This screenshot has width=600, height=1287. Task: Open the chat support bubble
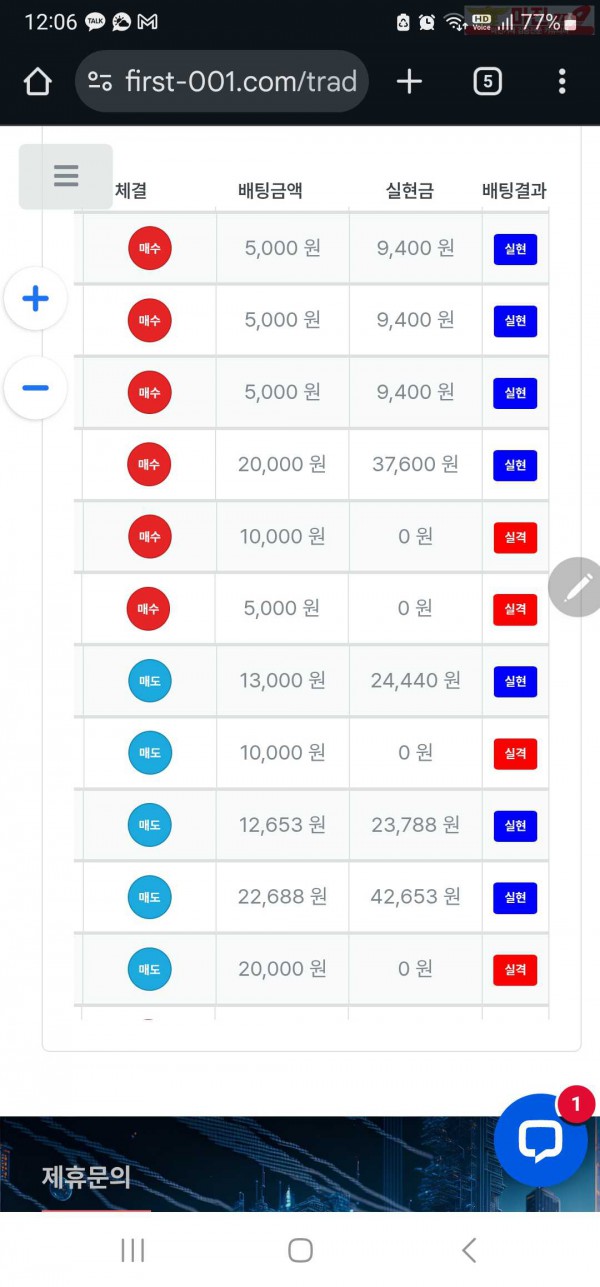[540, 1142]
